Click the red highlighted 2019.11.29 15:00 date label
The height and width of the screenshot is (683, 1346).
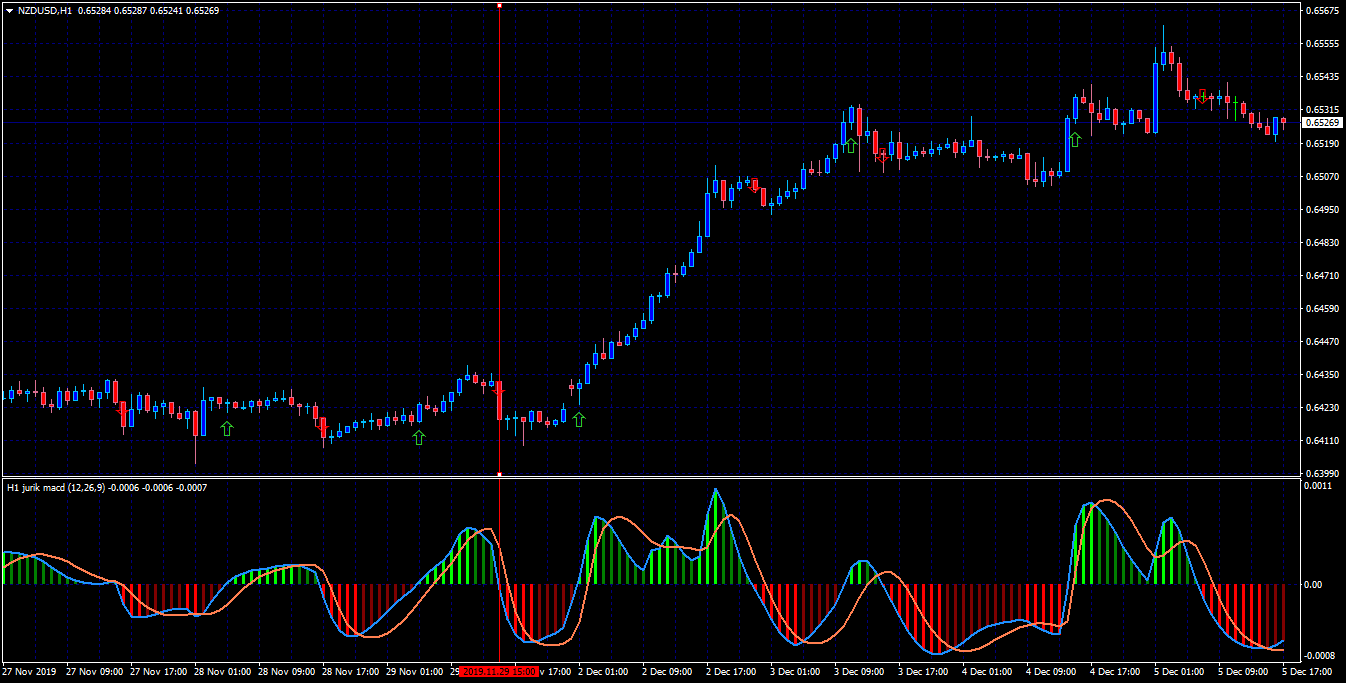tap(499, 672)
